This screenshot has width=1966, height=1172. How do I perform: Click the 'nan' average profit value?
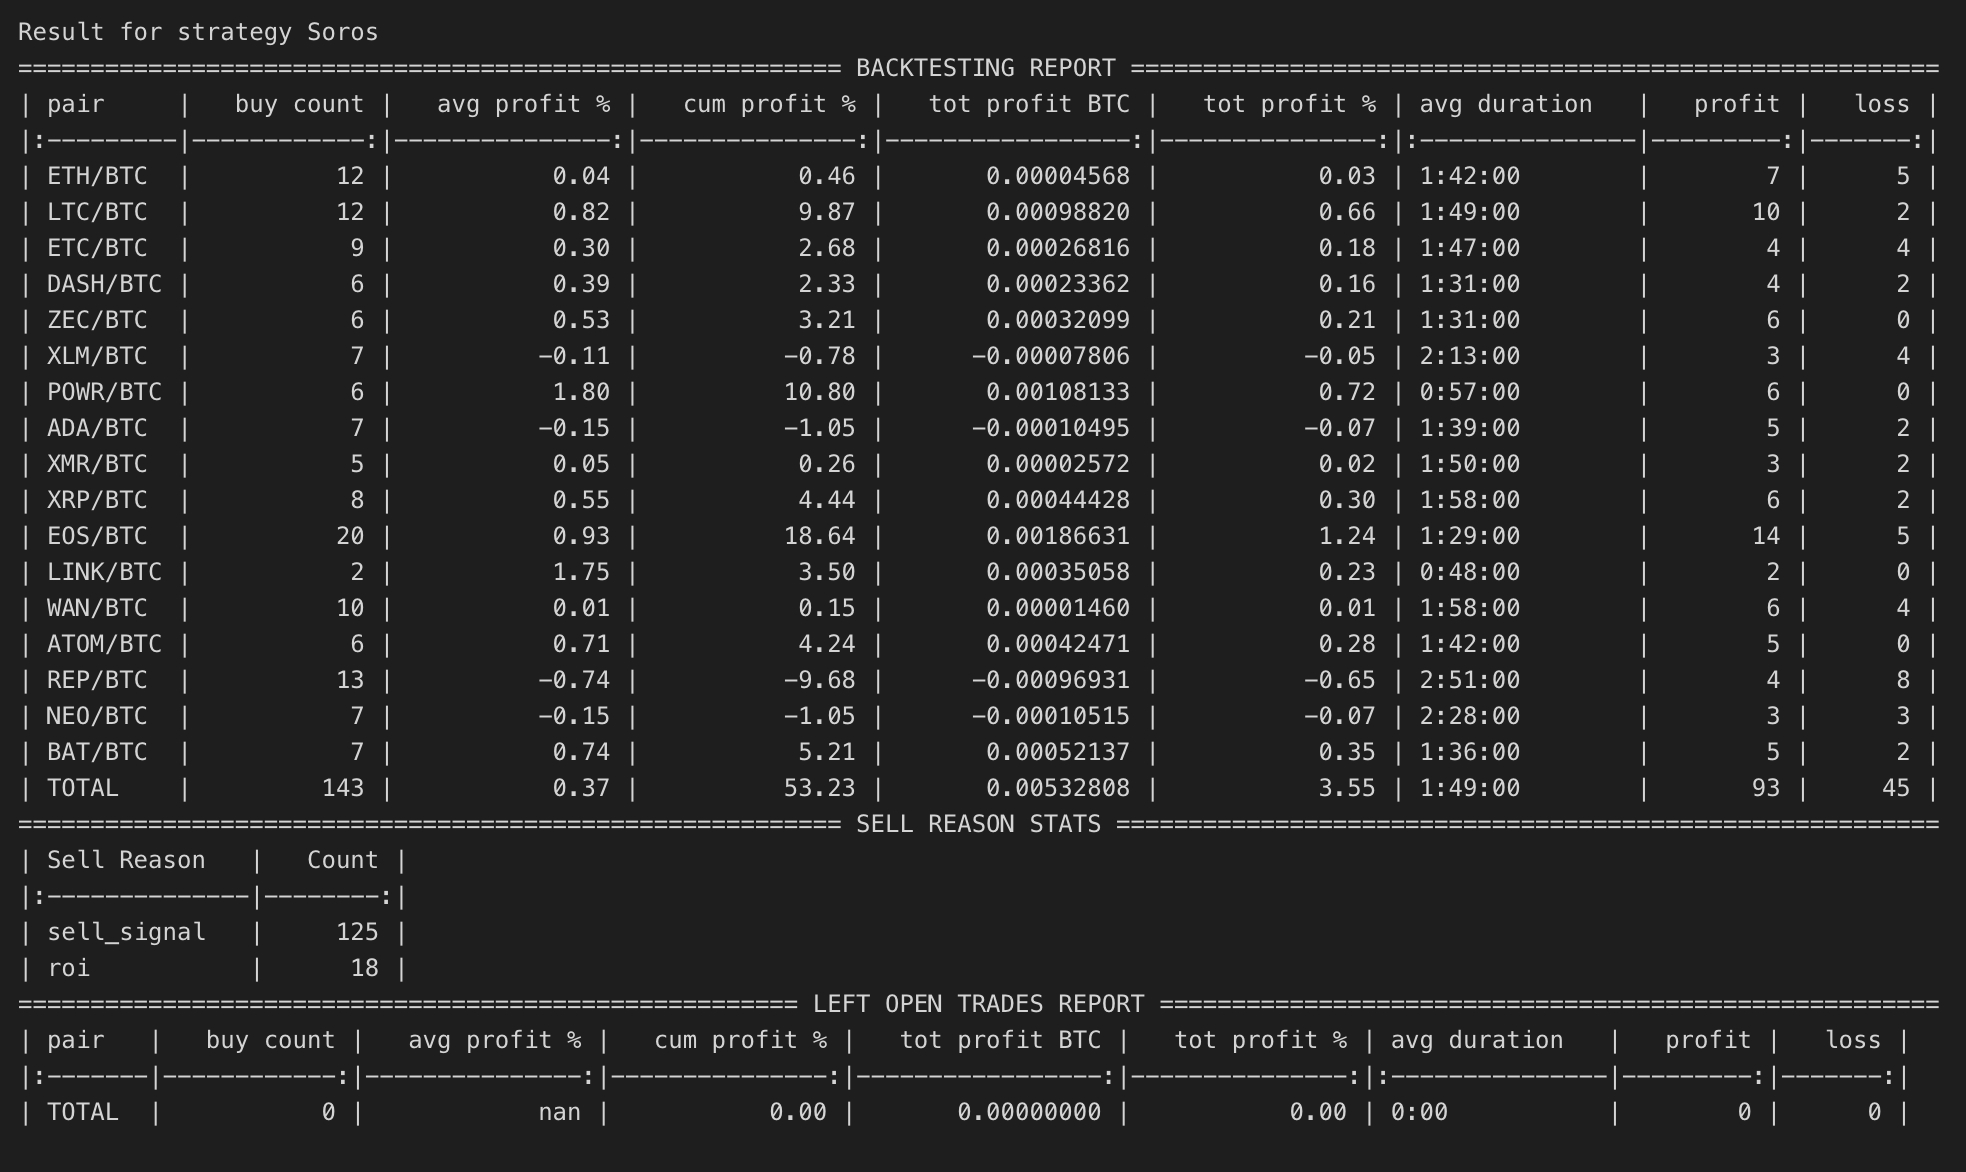(x=559, y=1112)
